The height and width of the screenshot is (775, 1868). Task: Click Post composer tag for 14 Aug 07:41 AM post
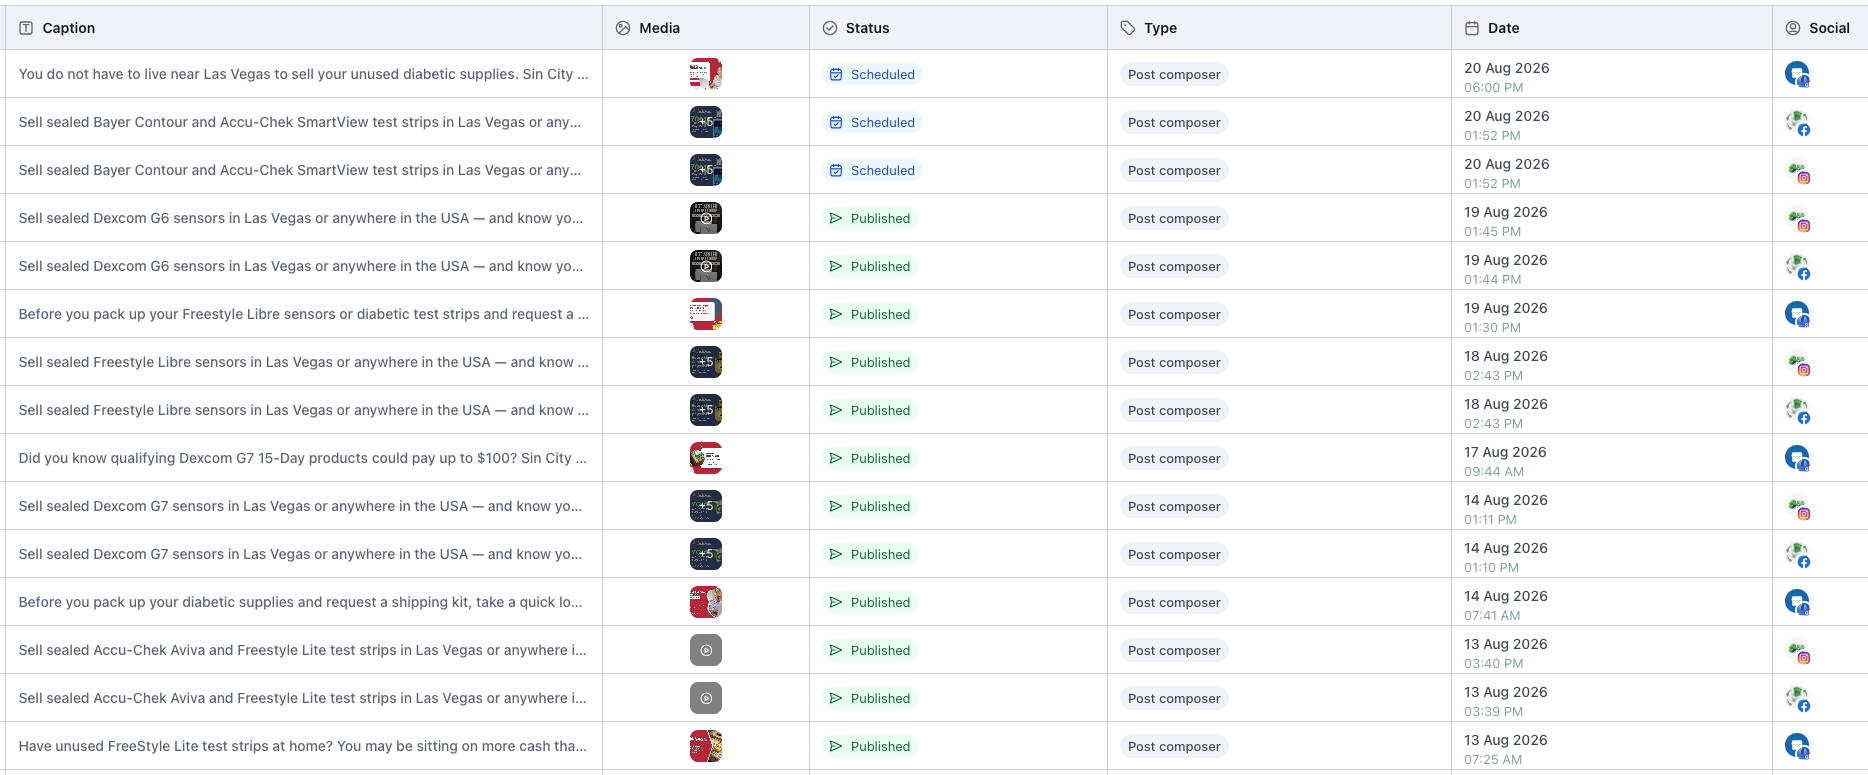coord(1174,602)
